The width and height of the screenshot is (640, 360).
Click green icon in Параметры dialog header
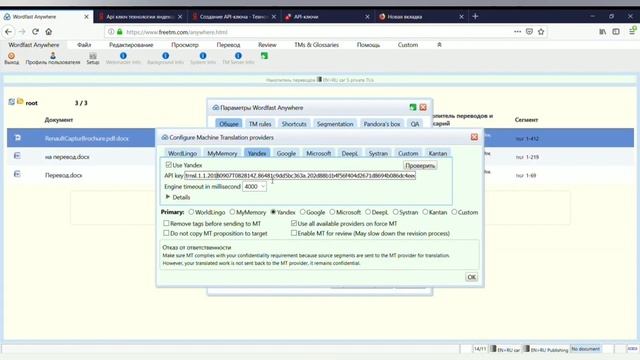[x=413, y=107]
